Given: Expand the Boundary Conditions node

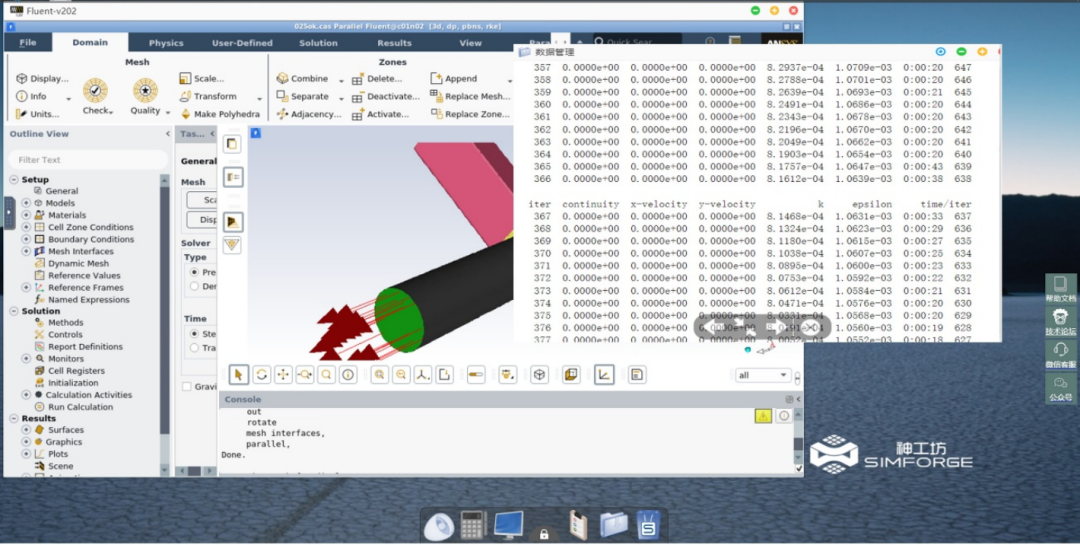Looking at the screenshot, I should pyautogui.click(x=26, y=239).
